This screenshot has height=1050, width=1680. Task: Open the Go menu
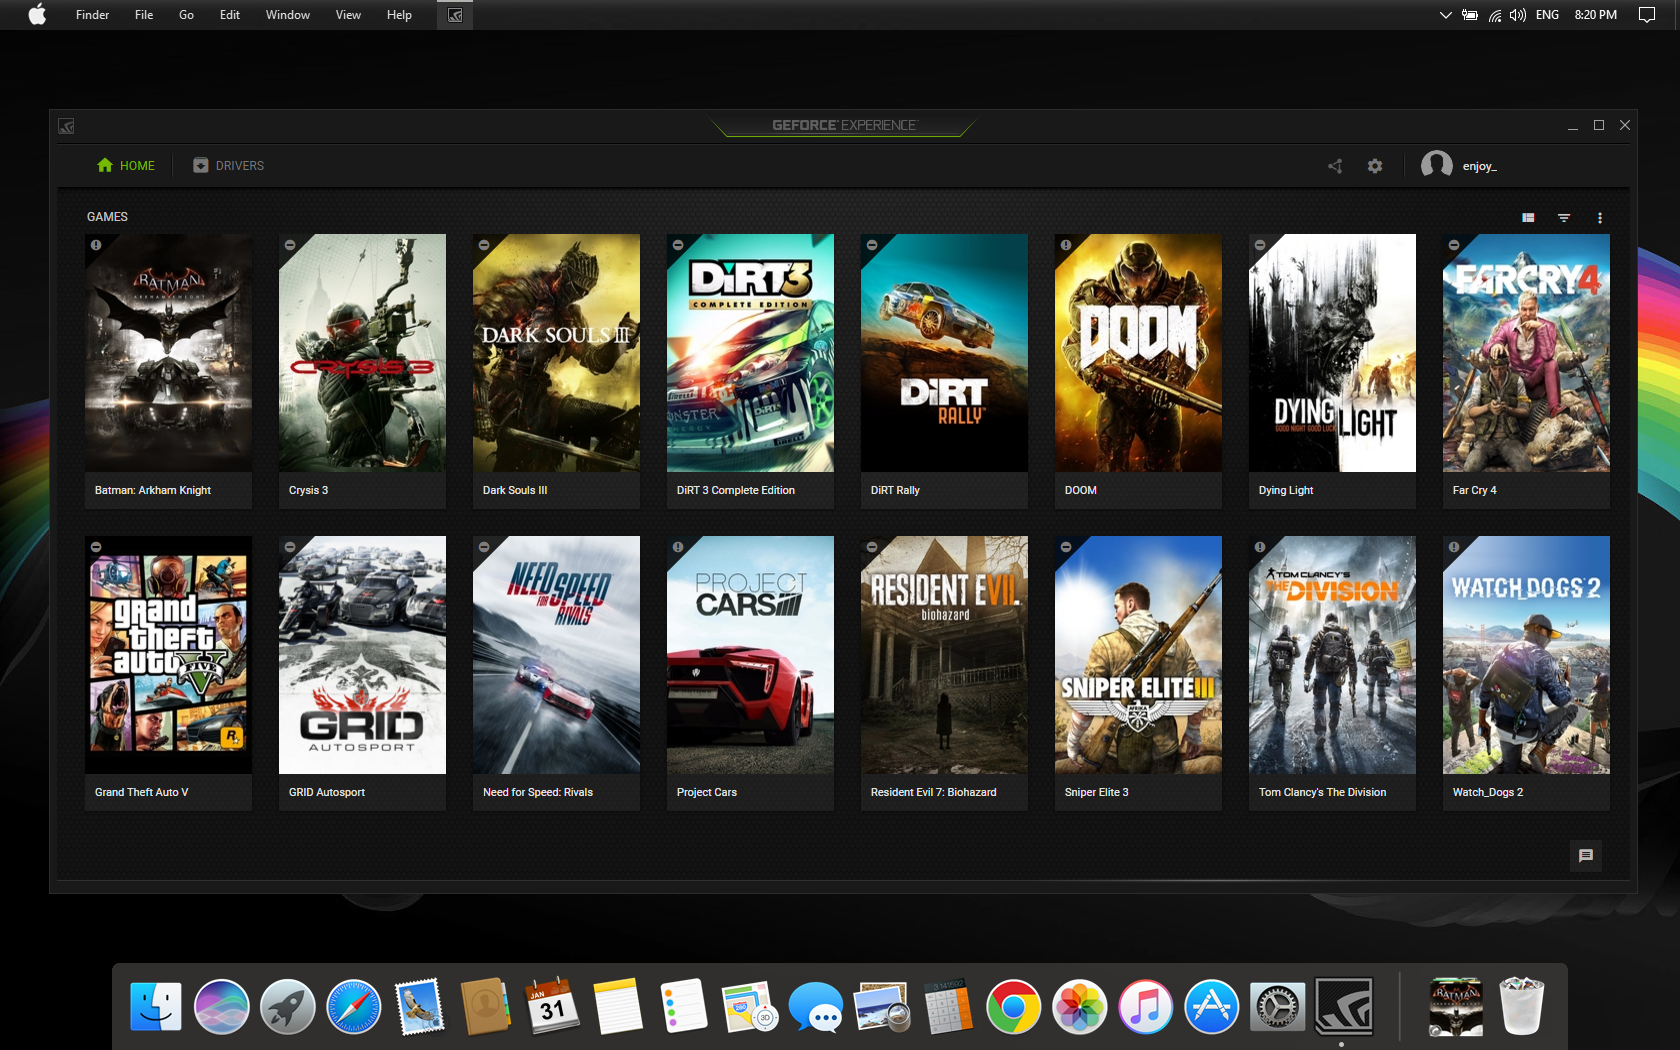tap(186, 15)
